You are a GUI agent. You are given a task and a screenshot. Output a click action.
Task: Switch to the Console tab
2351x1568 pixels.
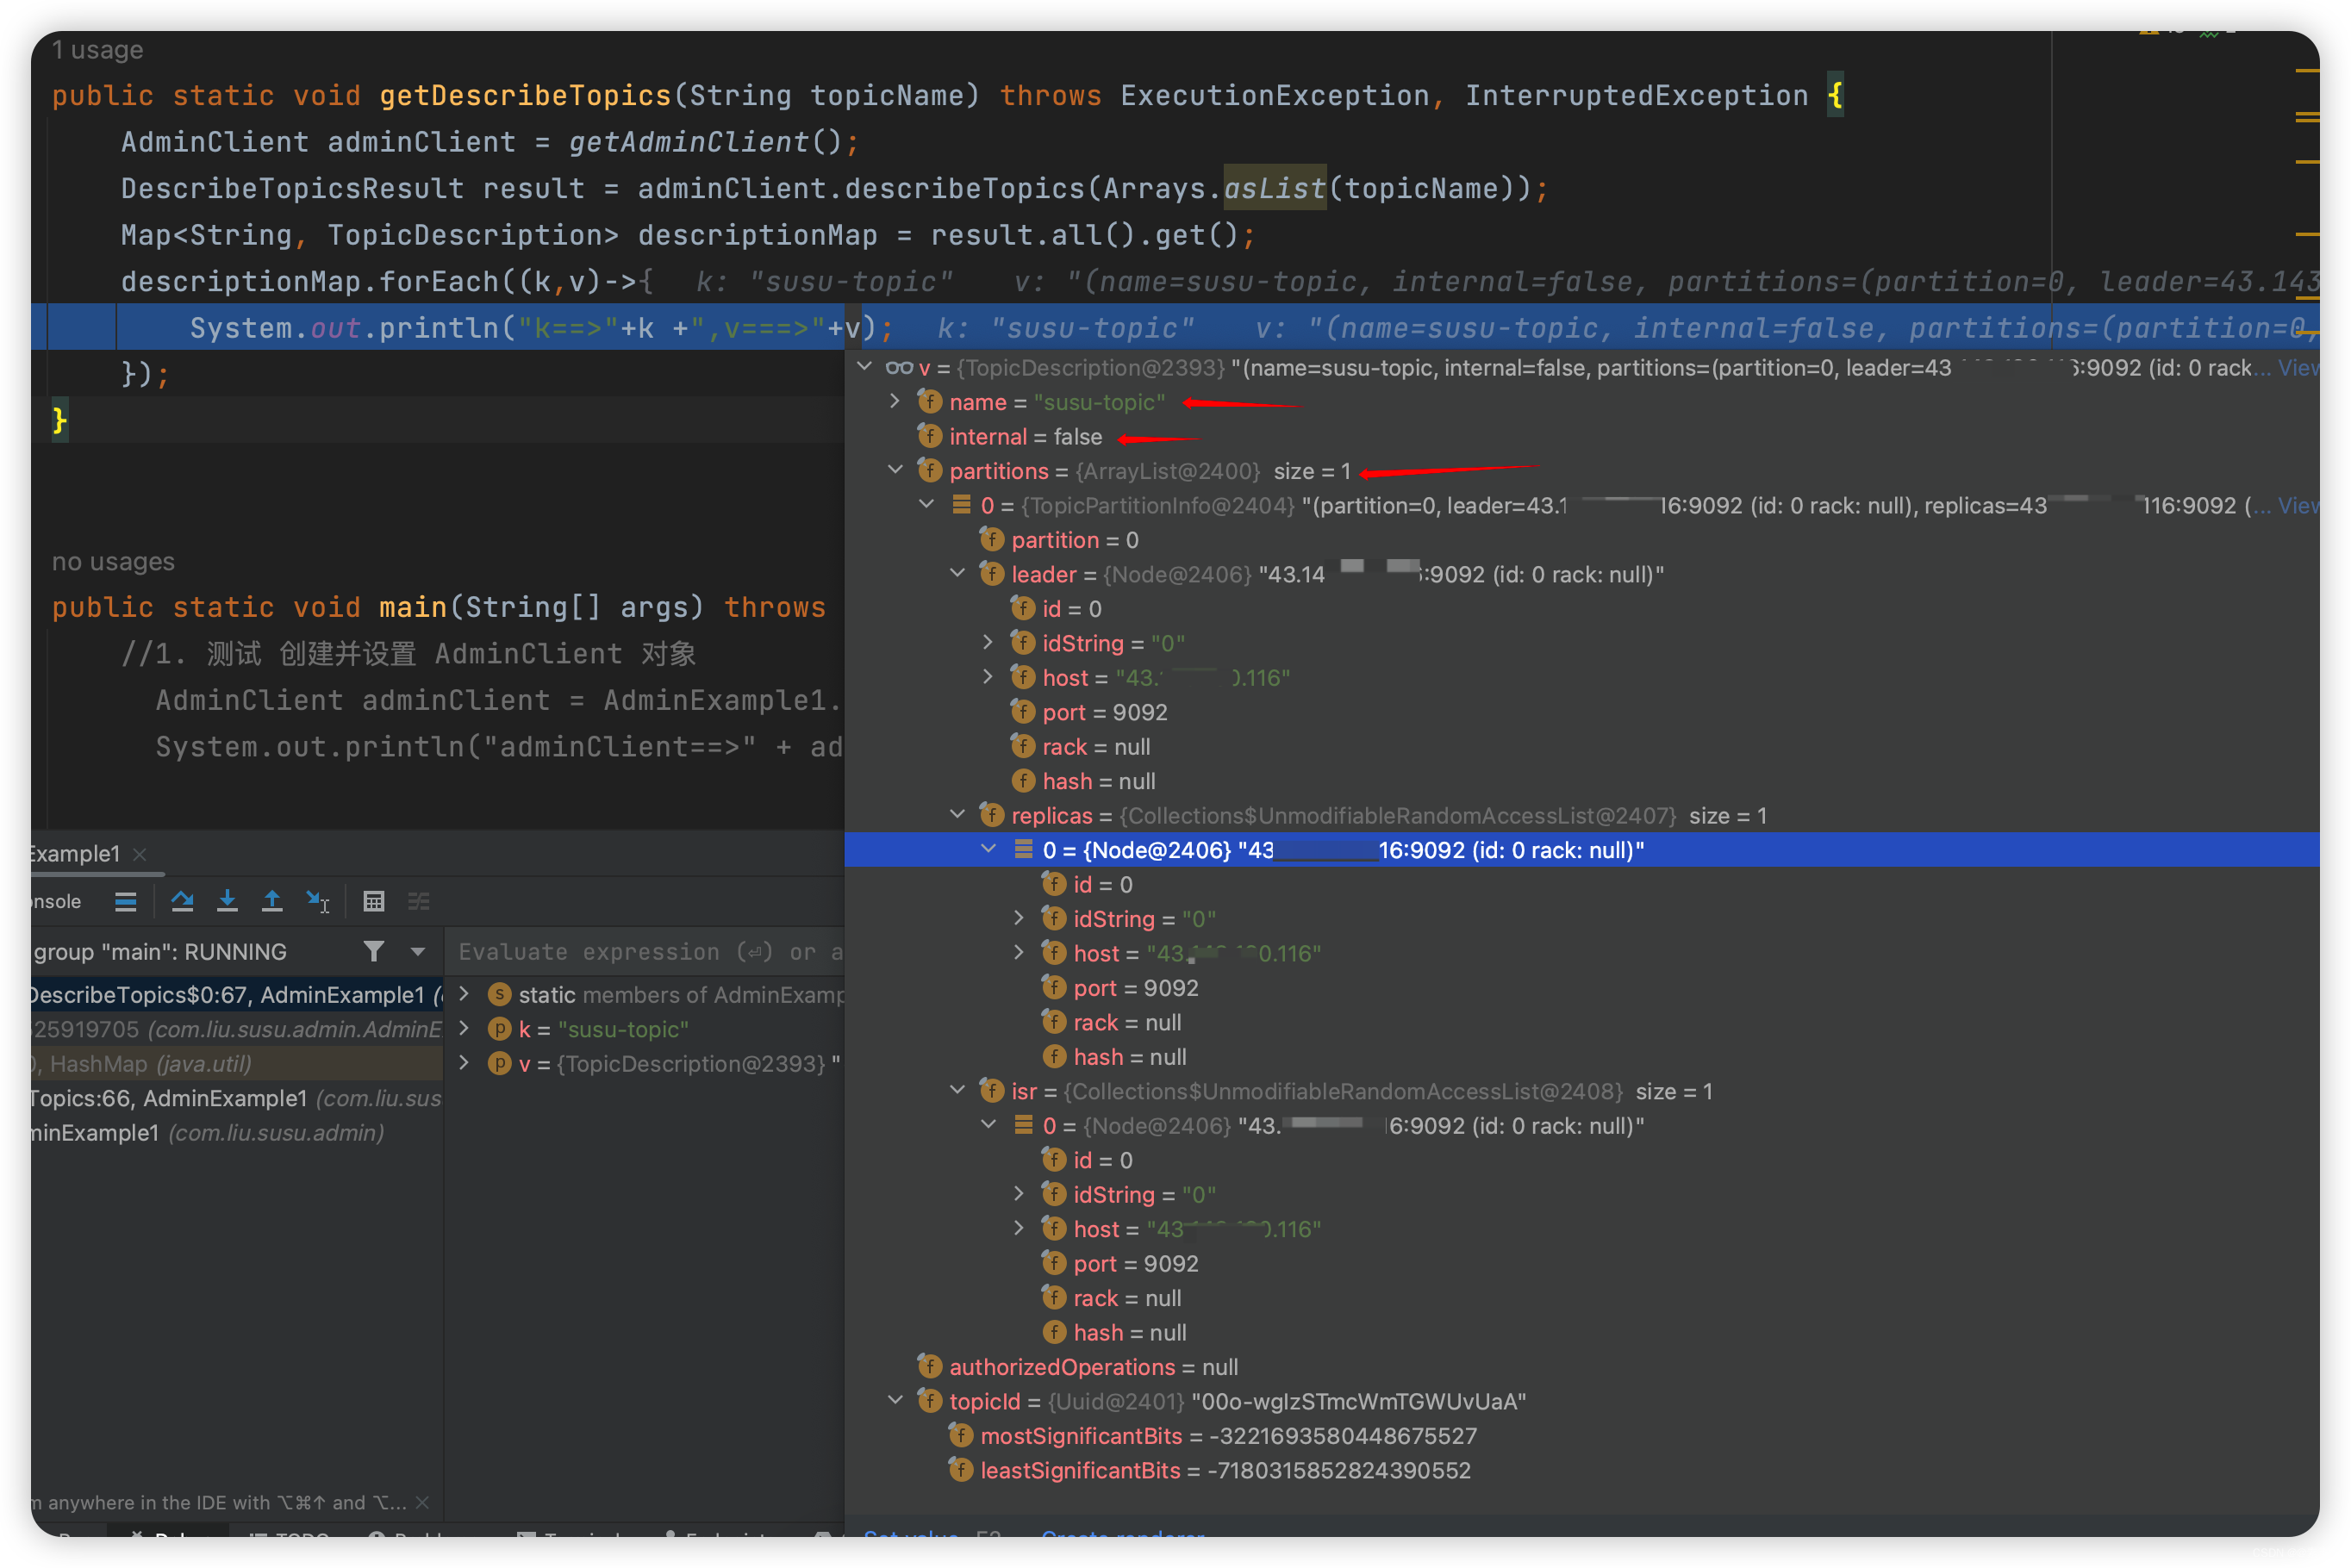click(55, 901)
